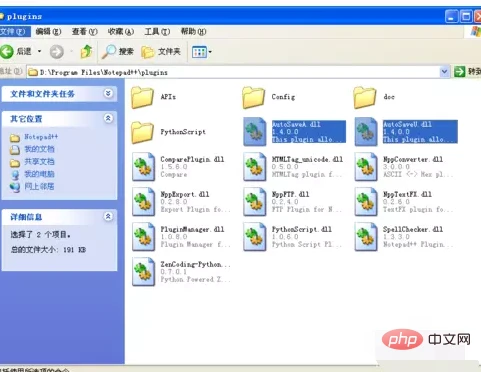Open the APIs folder icon
This screenshot has width=481, height=372.
(142, 97)
